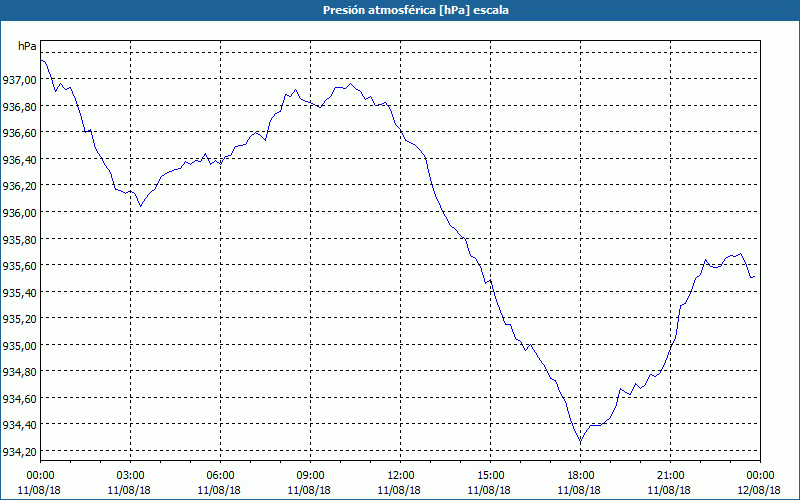
Task: Select the 934,40 y-axis label
Action: click(19, 424)
